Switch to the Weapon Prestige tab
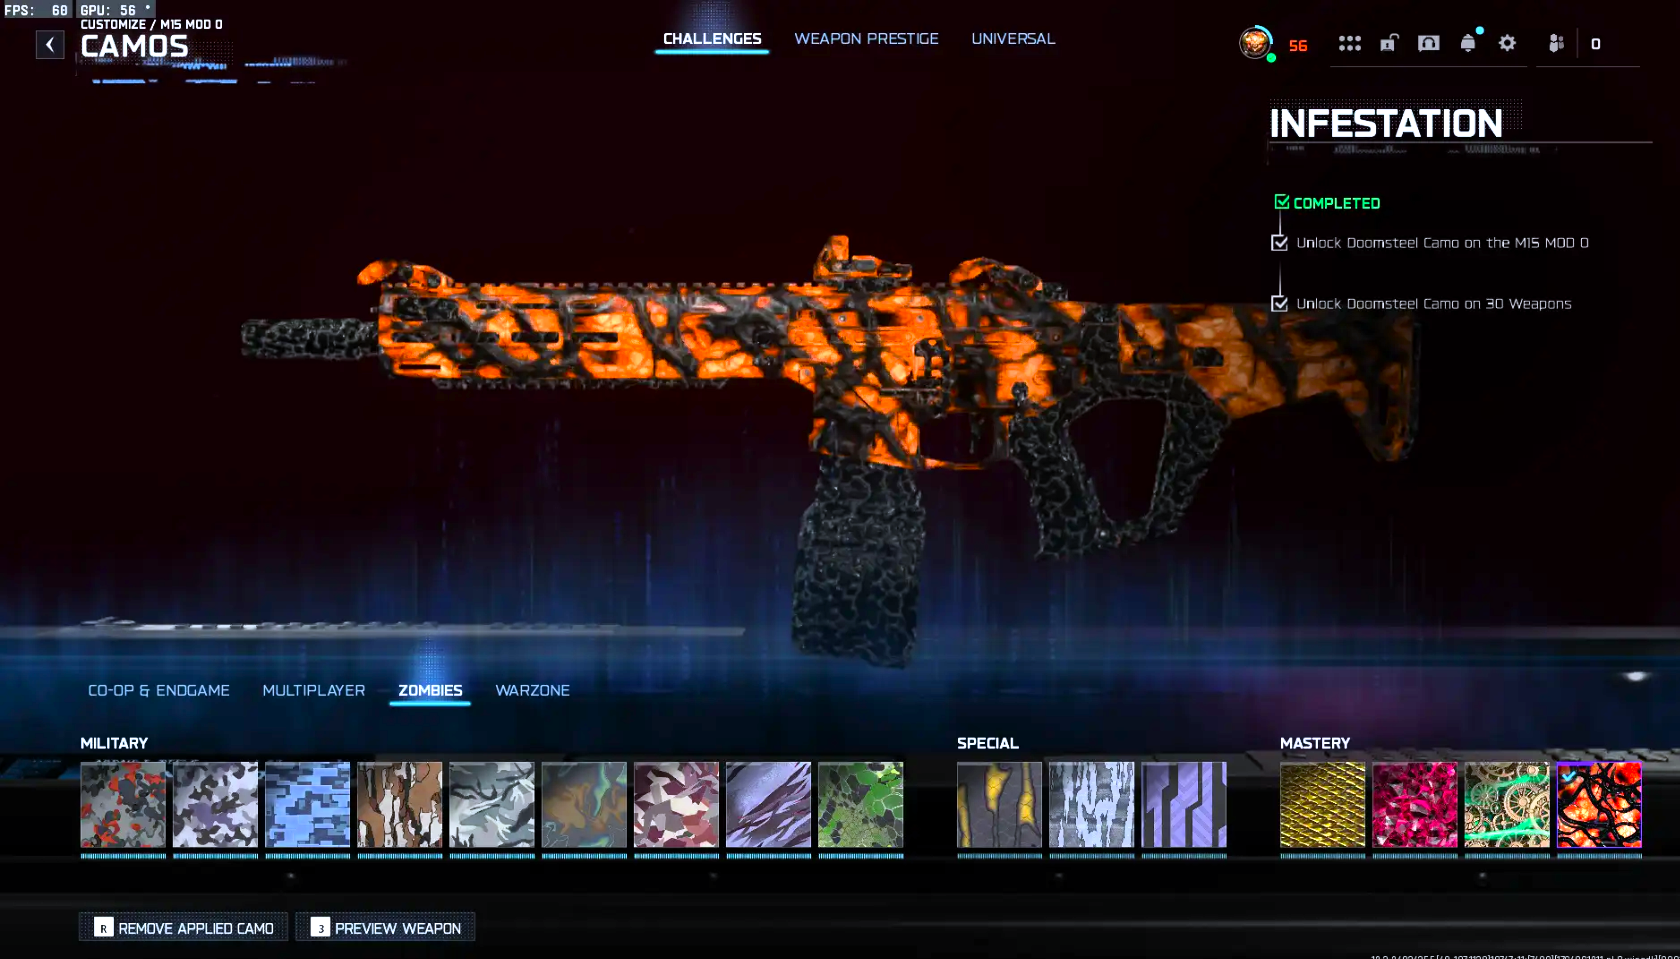The height and width of the screenshot is (959, 1680). click(x=866, y=39)
